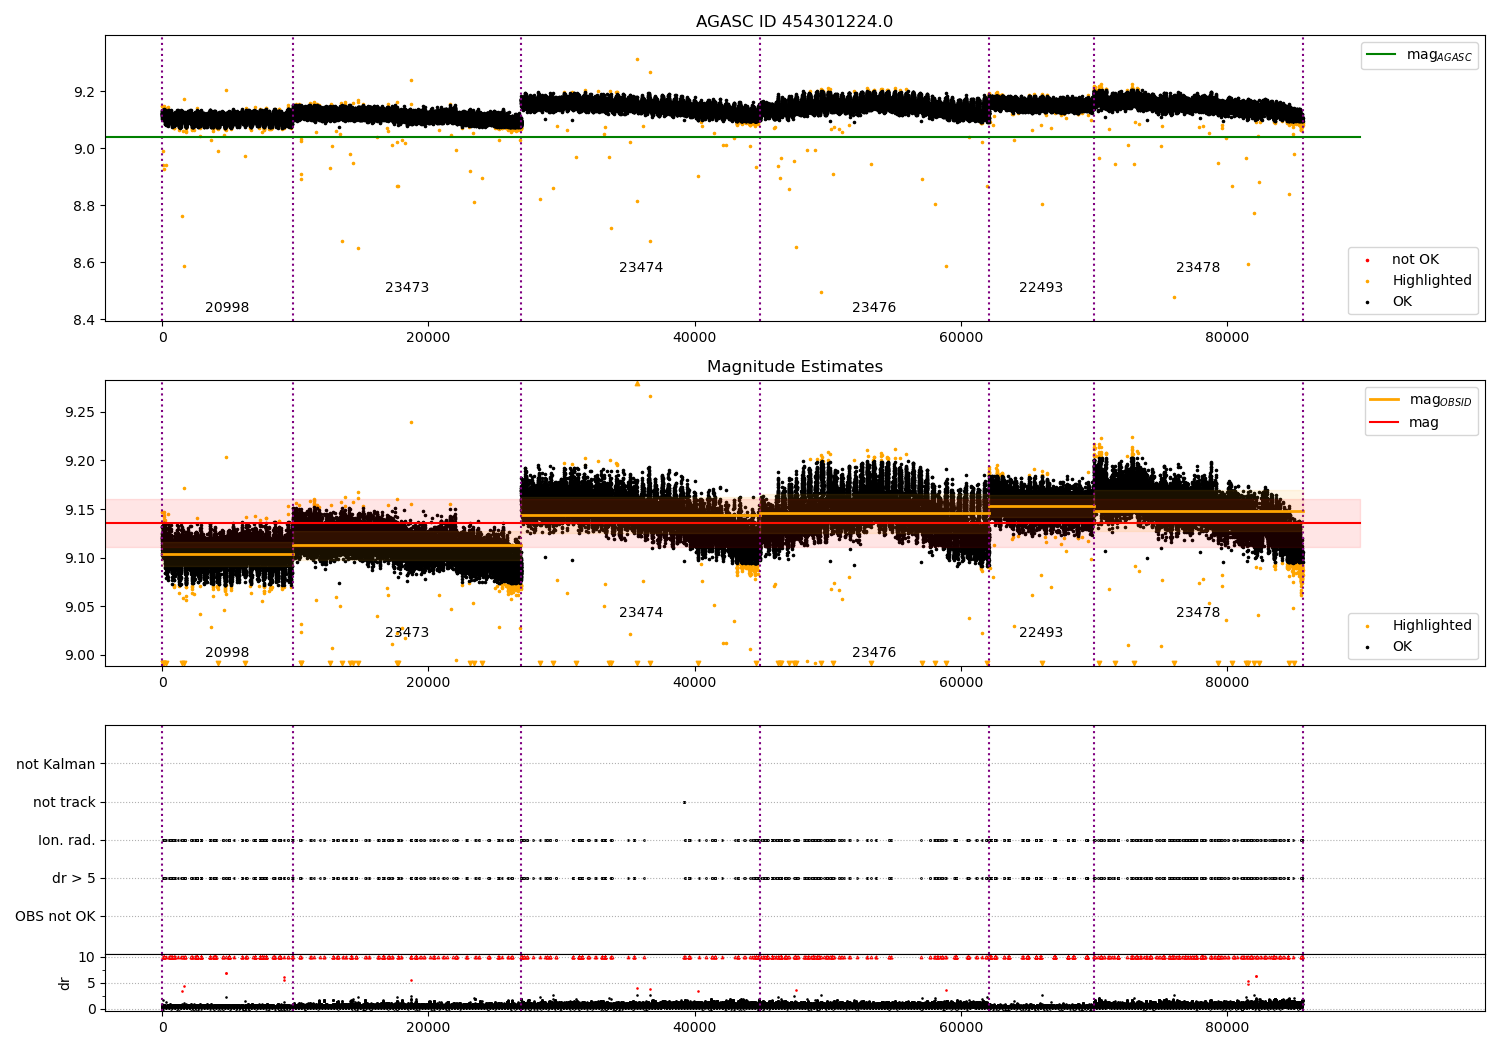Screen dimensions: 1500x1050
Task: Click the 'Ion. rad.' axis label
Action: 67,840
